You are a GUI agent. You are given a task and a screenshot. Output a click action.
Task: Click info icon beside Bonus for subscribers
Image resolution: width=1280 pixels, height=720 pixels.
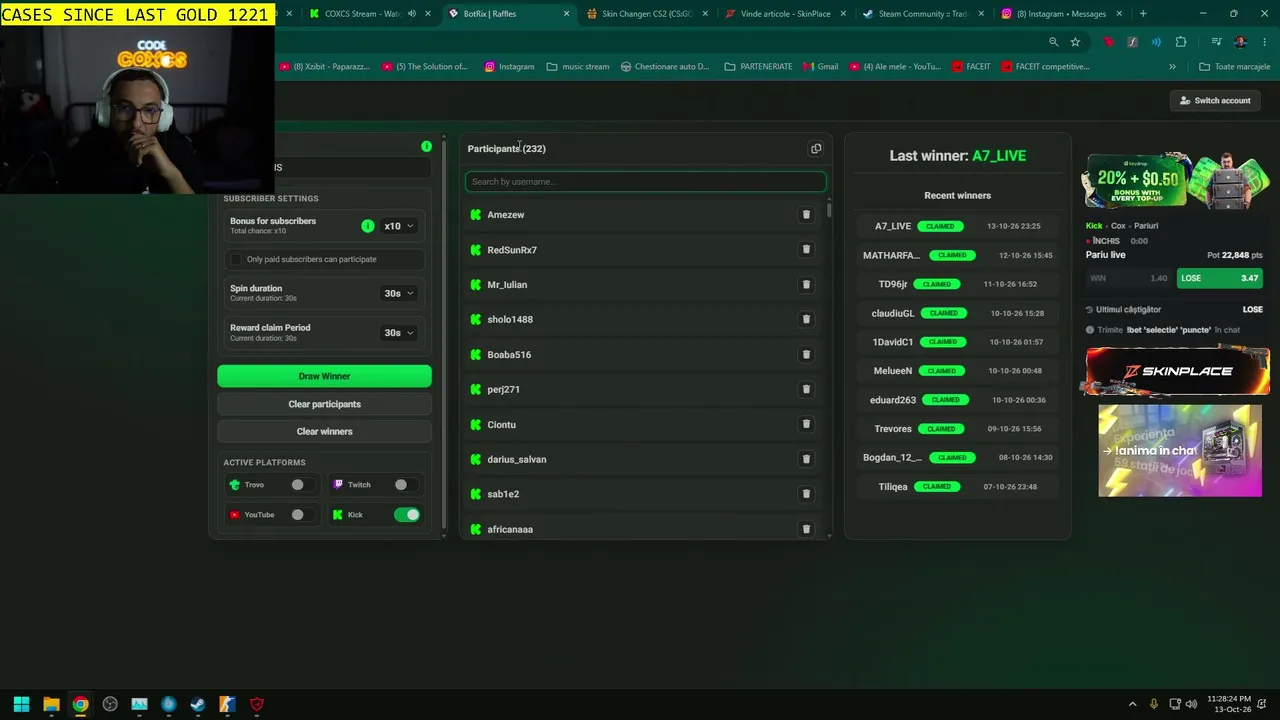(x=367, y=226)
